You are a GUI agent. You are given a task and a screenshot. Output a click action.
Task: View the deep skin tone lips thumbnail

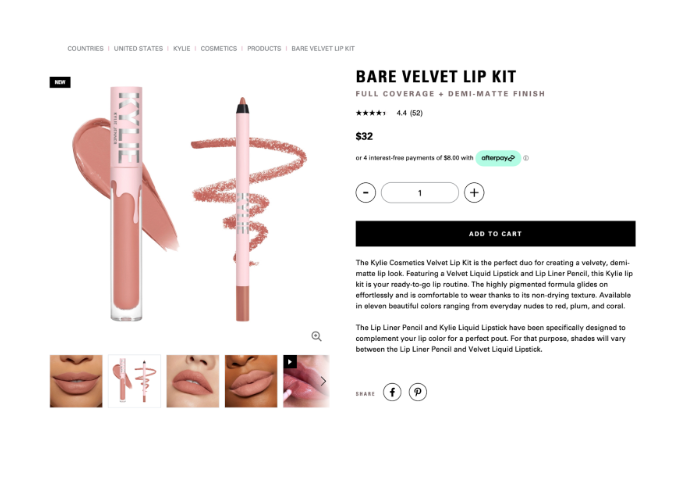click(251, 381)
